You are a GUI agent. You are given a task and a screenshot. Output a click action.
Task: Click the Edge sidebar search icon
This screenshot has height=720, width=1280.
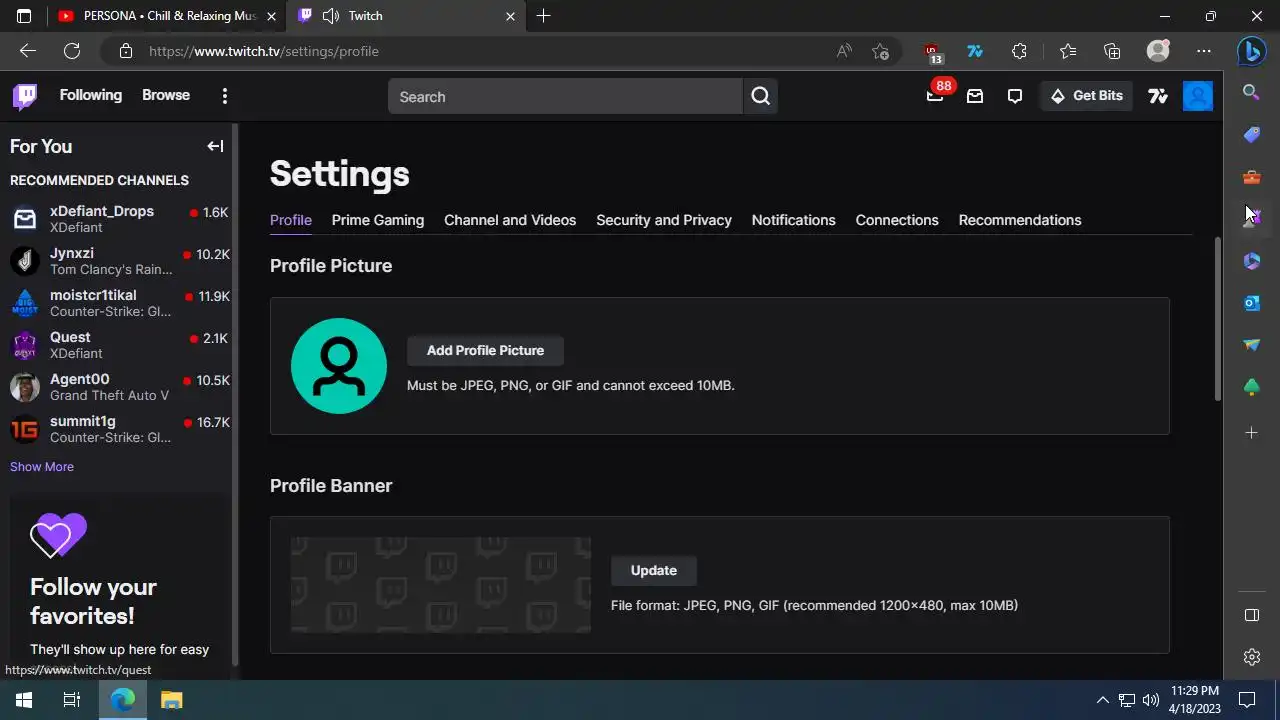coord(1251,92)
